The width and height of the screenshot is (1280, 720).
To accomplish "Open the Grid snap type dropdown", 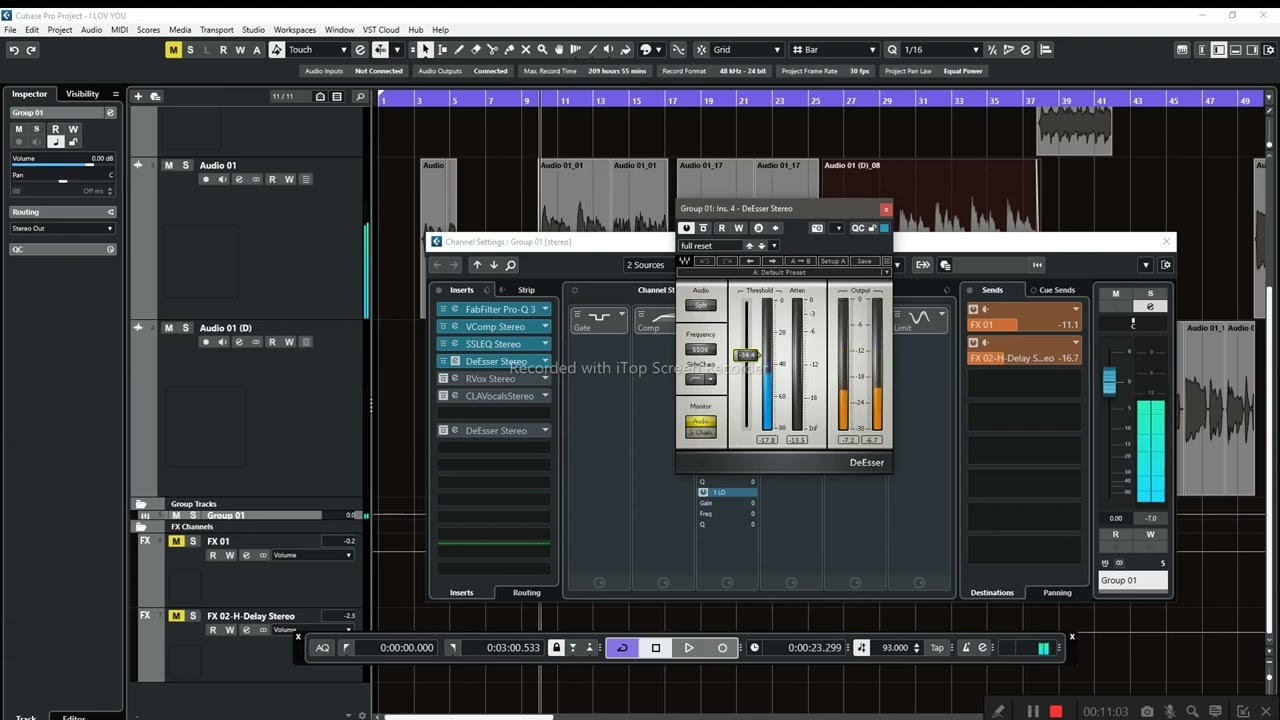I will pos(776,50).
